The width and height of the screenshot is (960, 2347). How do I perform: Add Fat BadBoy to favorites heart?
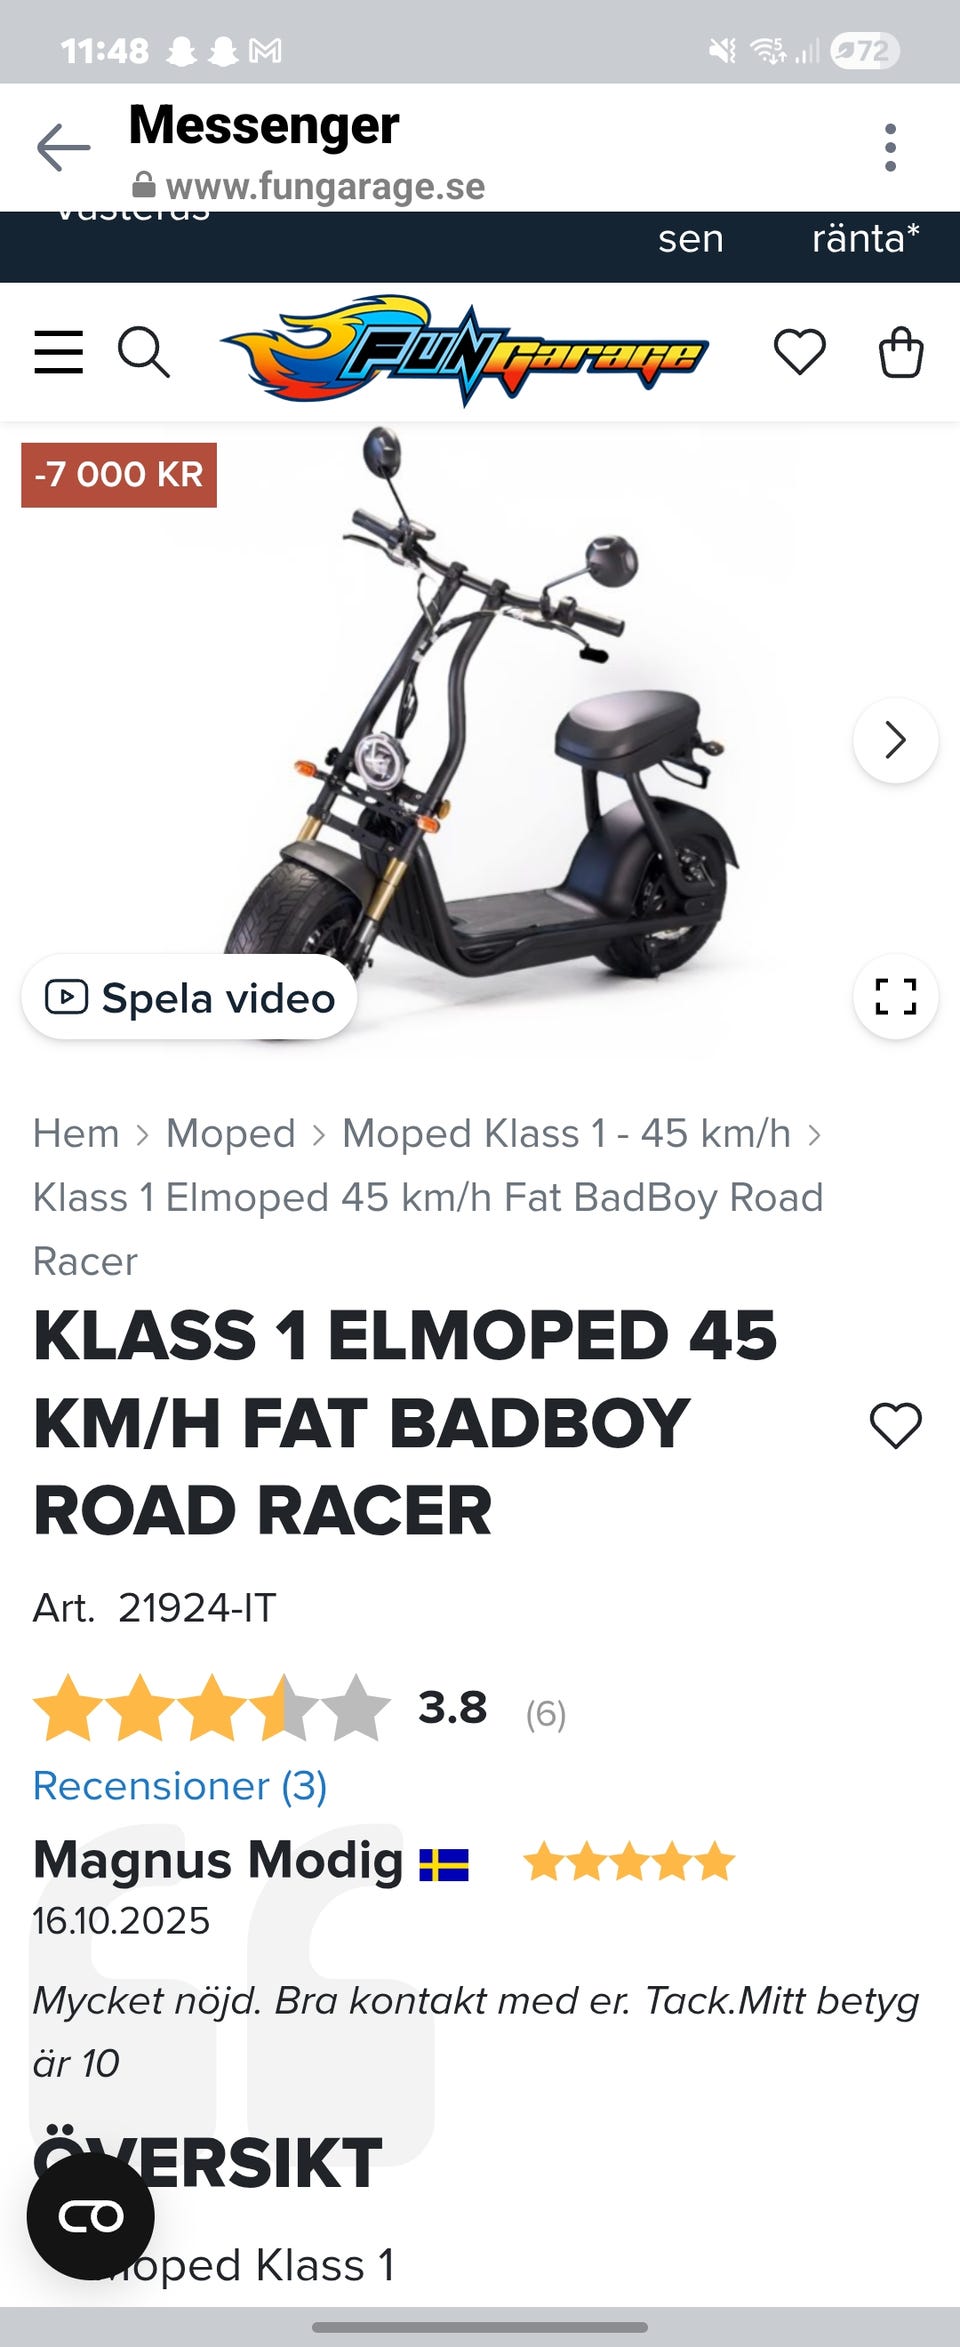click(895, 1424)
